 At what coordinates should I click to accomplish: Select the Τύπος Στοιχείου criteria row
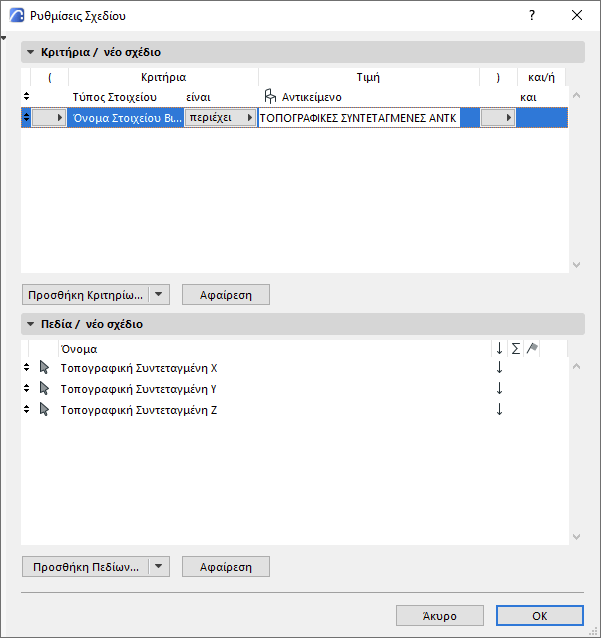[x=115, y=97]
